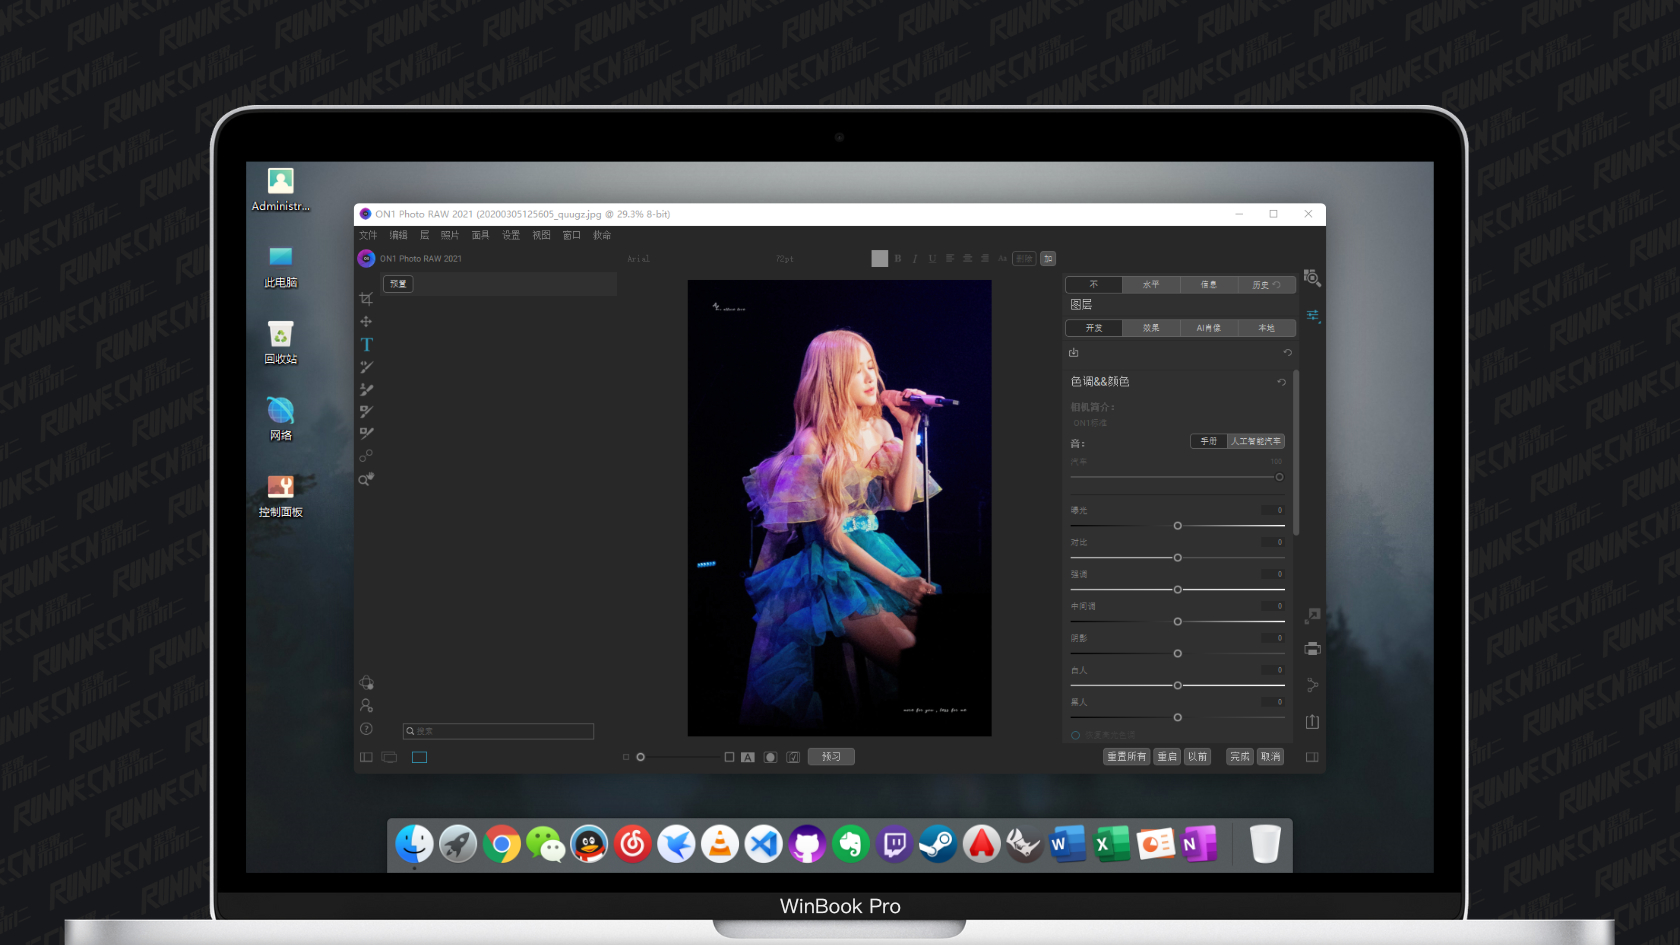Select the 人工智能汽车 (AI Auto) tone option
The height and width of the screenshot is (945, 1680).
1256,441
